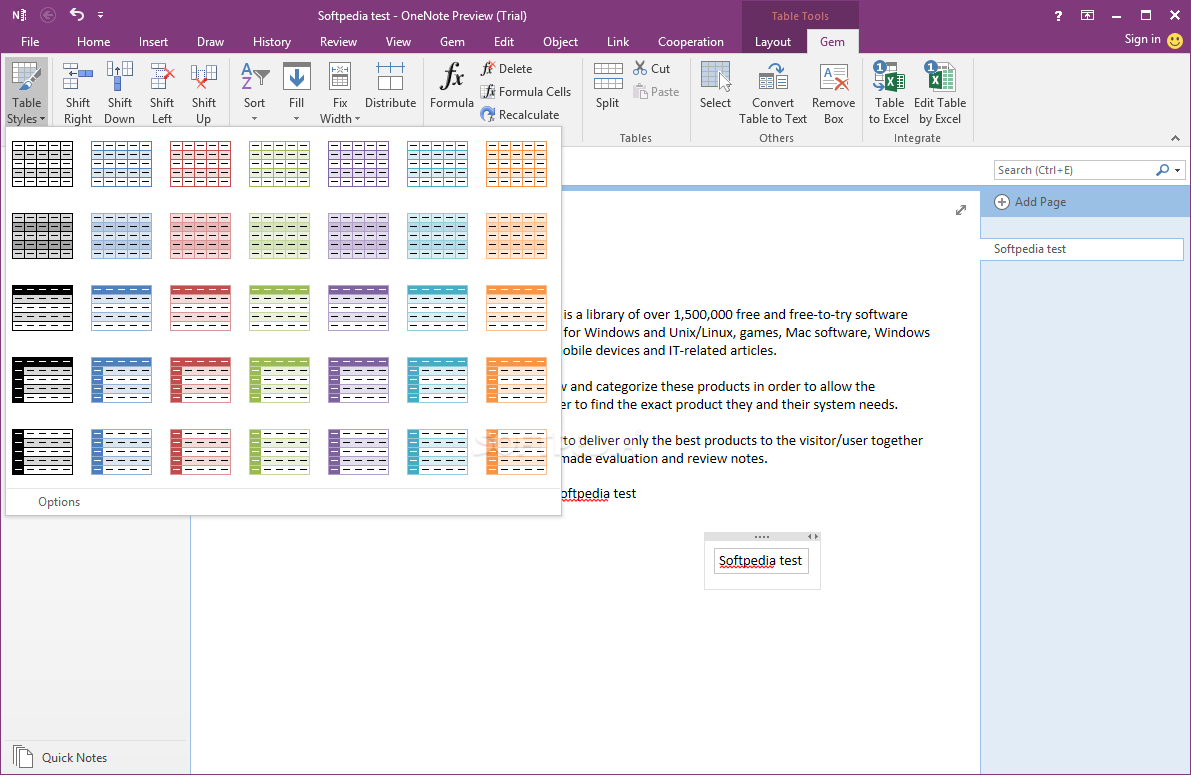Export Table to Excel

(889, 93)
